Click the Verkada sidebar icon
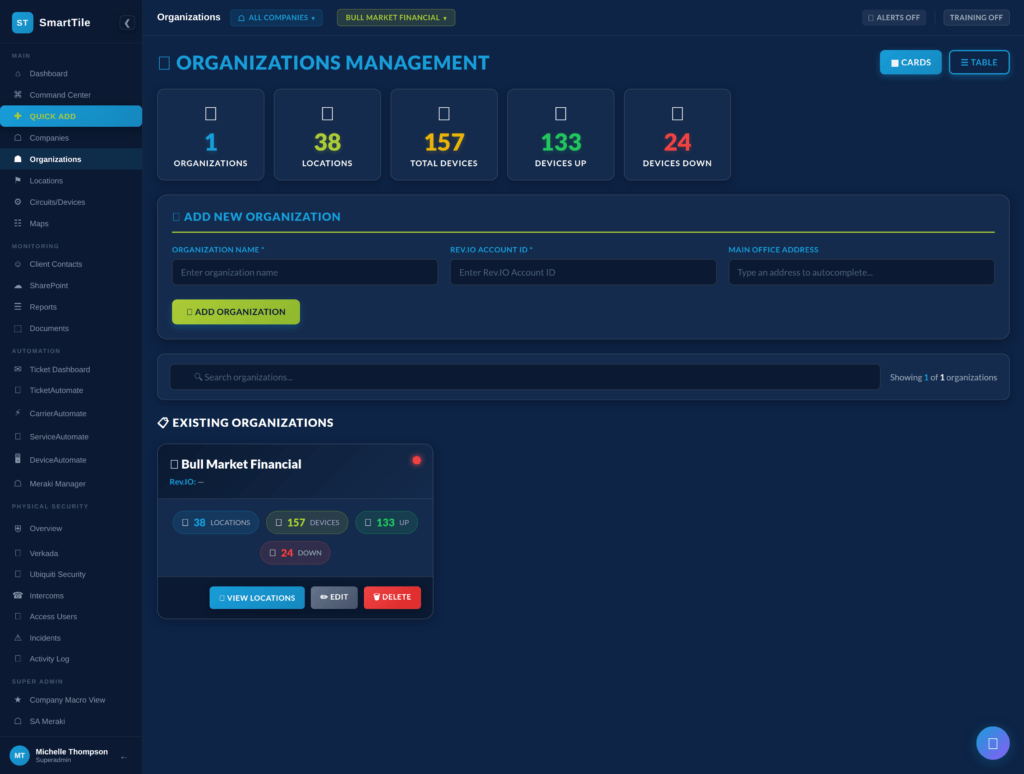This screenshot has height=774, width=1024. [18, 553]
